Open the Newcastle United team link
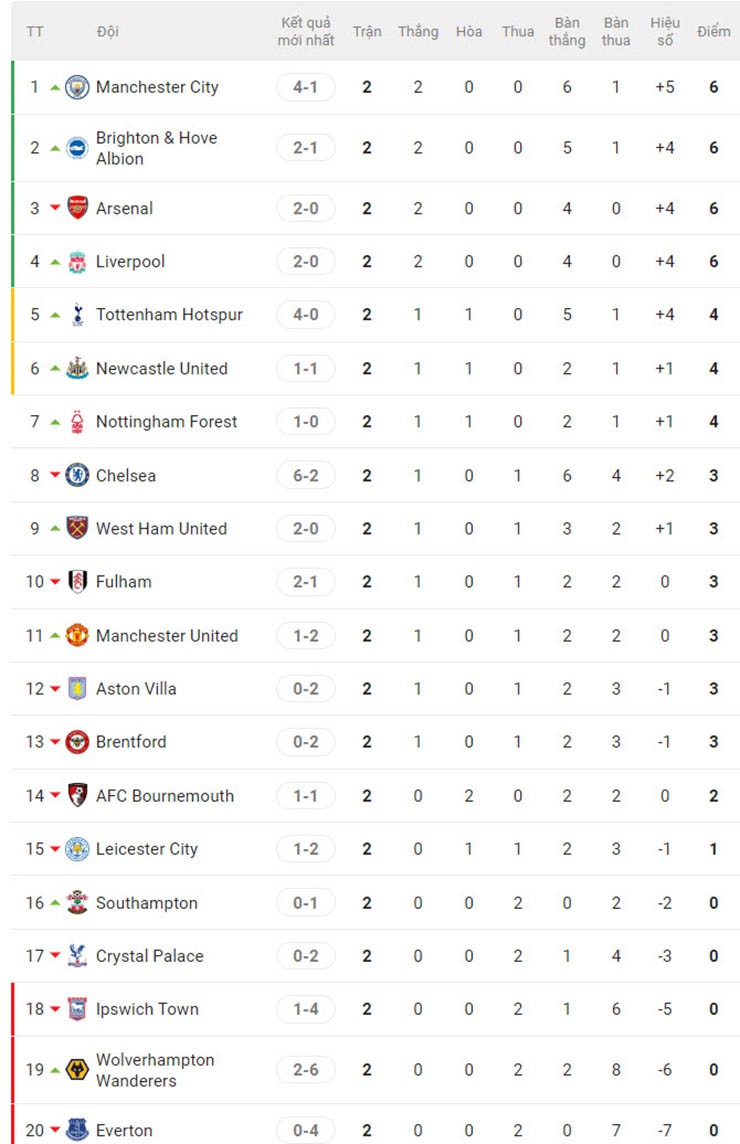The height and width of the screenshot is (1144, 740). coord(162,368)
